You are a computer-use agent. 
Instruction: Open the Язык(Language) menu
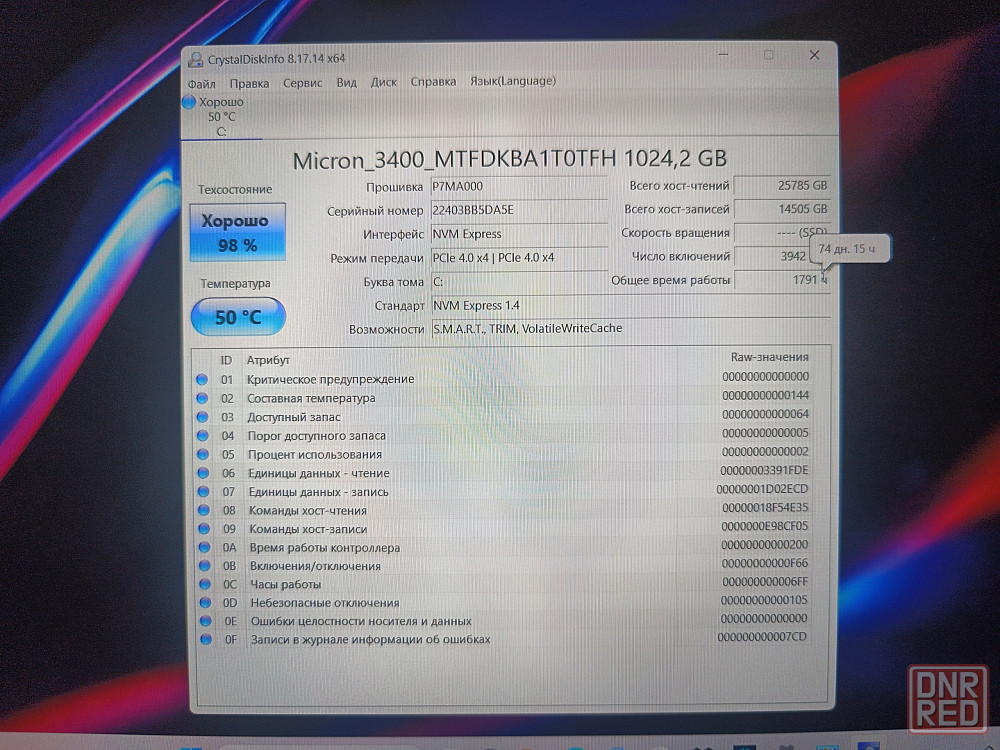[513, 80]
